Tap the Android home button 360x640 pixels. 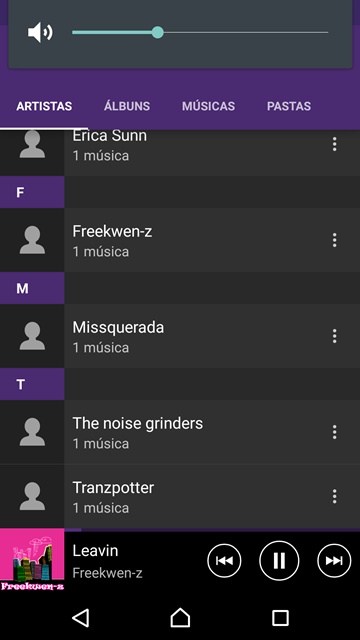coord(180,618)
